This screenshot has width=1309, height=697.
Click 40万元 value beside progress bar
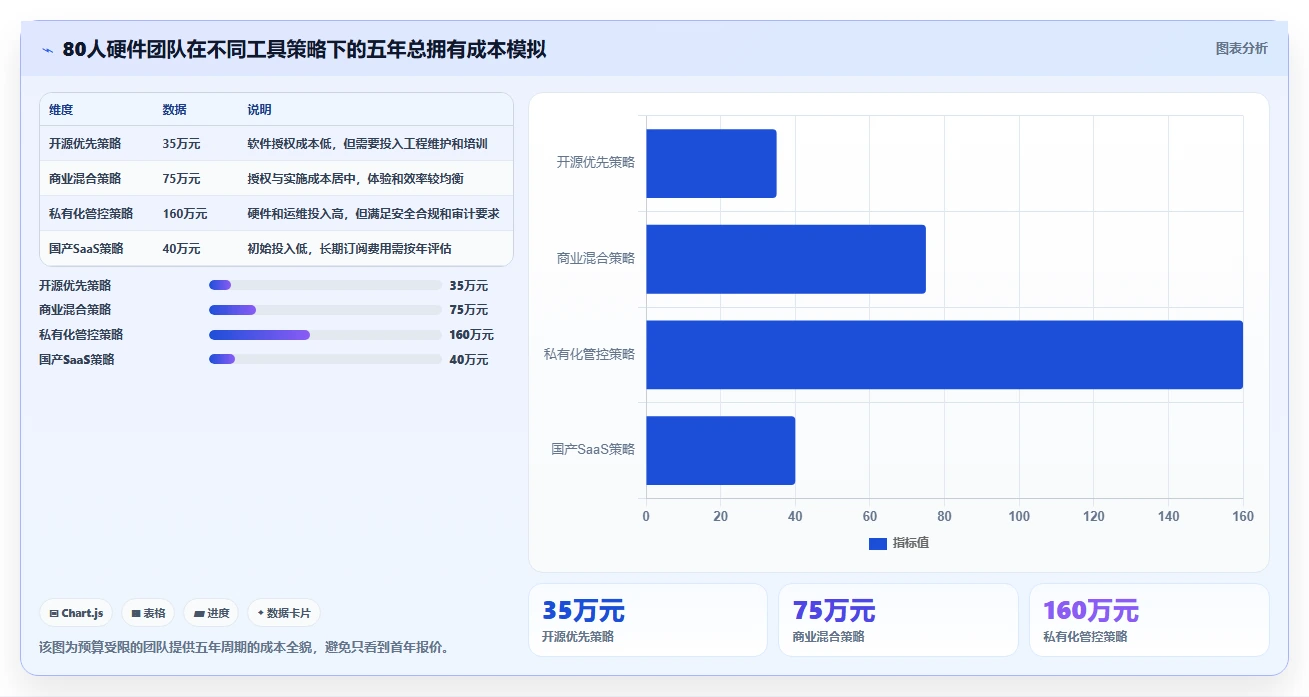click(469, 360)
